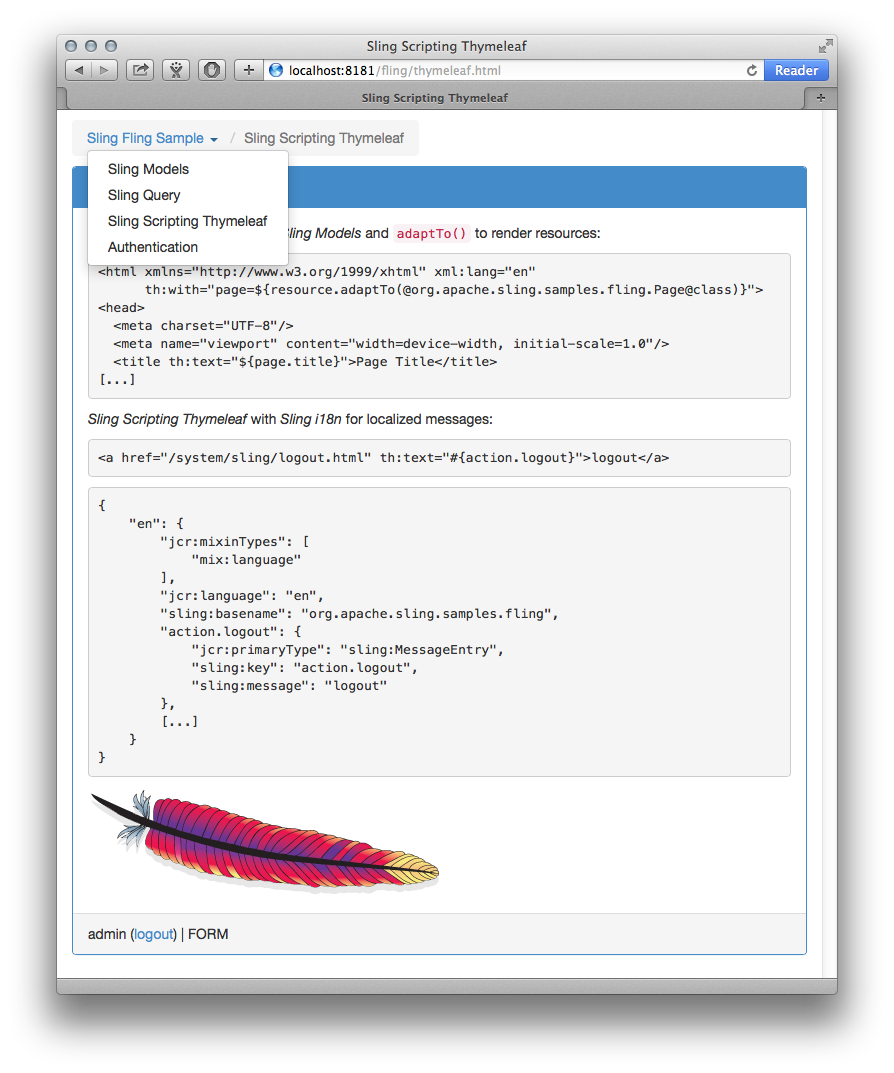This screenshot has height=1073, width=894.
Task: Open the Share toolbar button
Action: point(140,70)
